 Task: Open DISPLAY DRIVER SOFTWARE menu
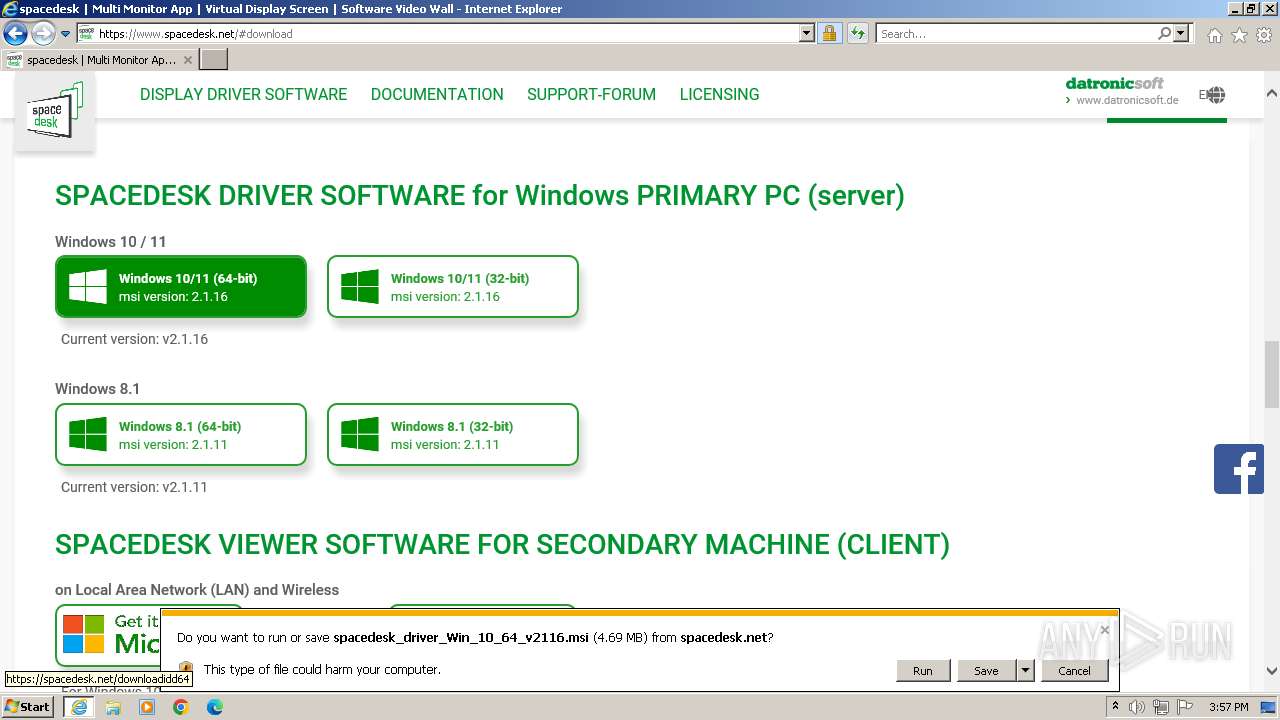243,94
